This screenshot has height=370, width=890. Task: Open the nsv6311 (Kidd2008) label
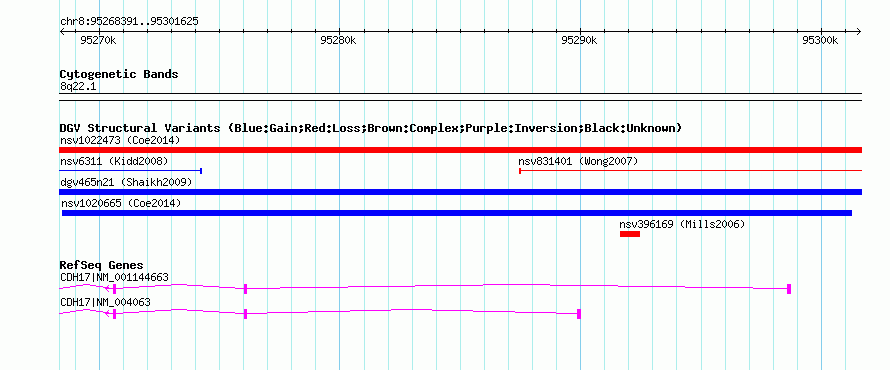coord(114,161)
